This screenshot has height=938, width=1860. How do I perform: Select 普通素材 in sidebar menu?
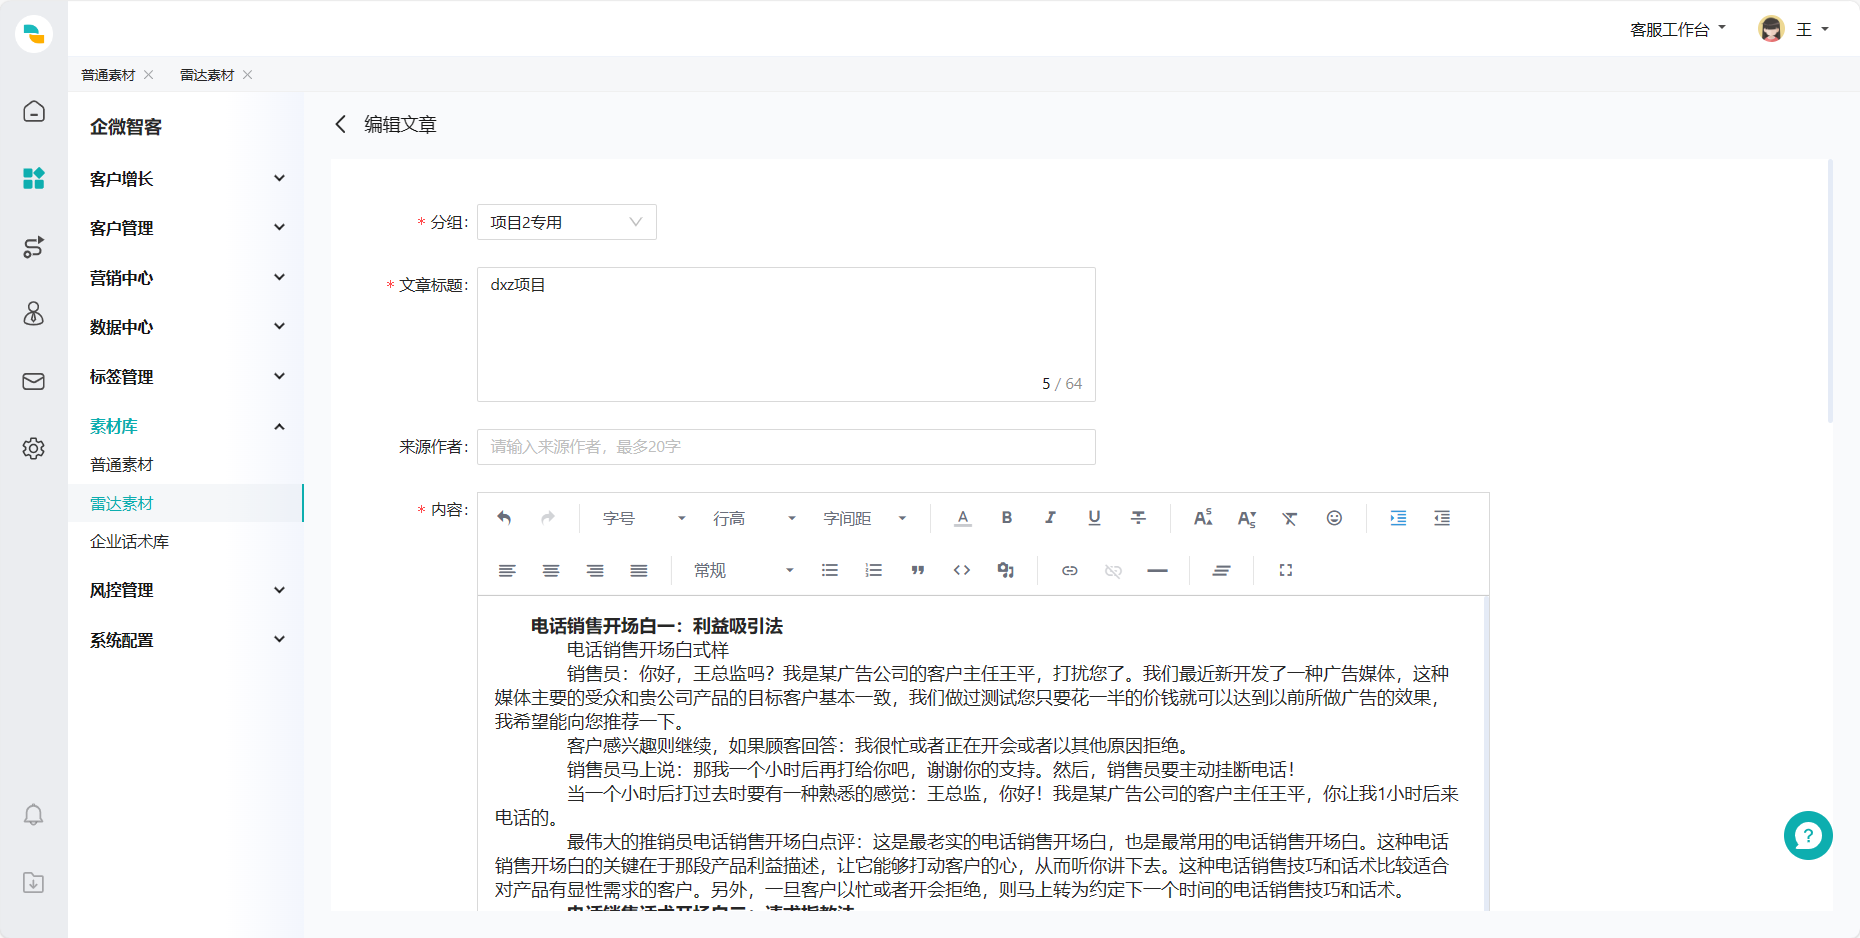coord(186,465)
